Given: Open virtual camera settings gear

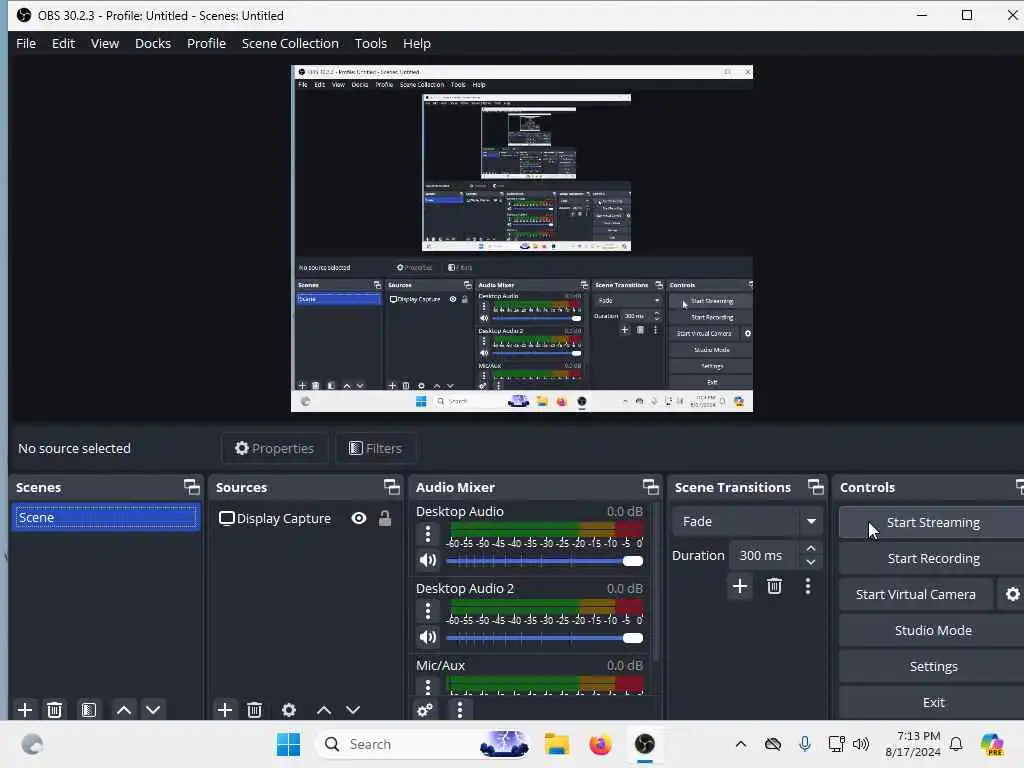Looking at the screenshot, I should point(1012,594).
